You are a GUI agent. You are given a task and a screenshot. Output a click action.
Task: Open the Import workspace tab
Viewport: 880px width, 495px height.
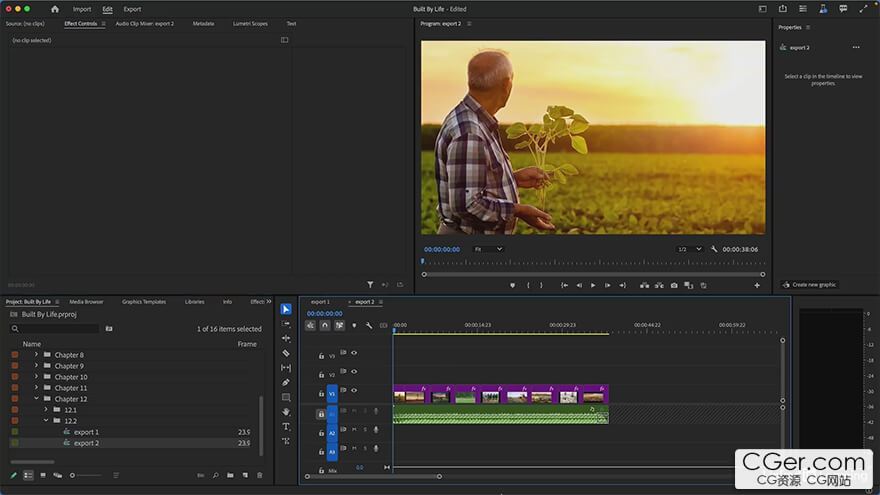pyautogui.click(x=82, y=9)
